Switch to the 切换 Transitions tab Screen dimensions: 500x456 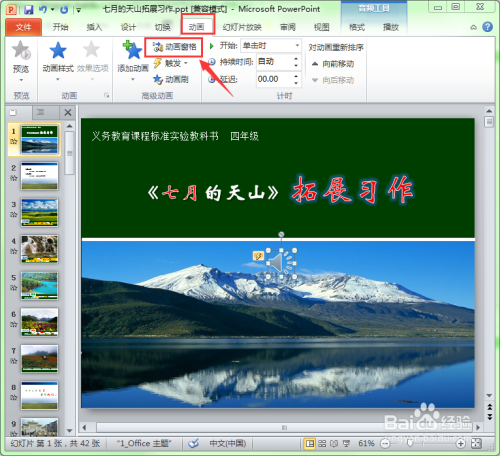(162, 27)
